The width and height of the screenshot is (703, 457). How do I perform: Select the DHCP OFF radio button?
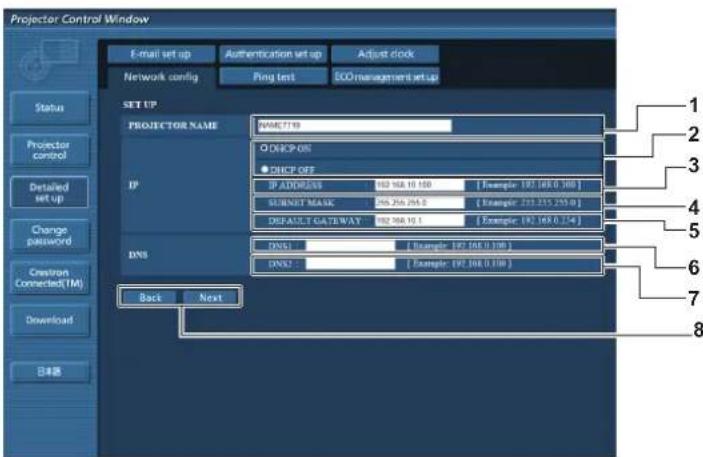(x=265, y=169)
